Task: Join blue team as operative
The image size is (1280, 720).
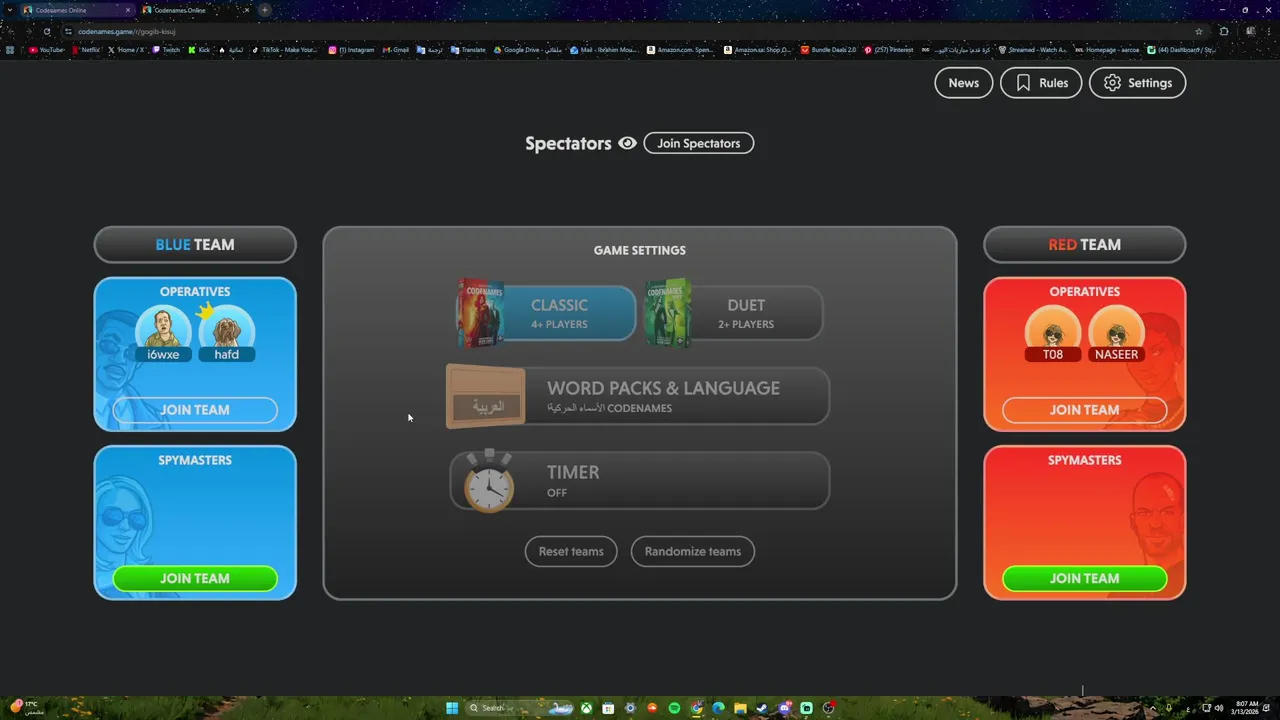Action: tap(195, 410)
